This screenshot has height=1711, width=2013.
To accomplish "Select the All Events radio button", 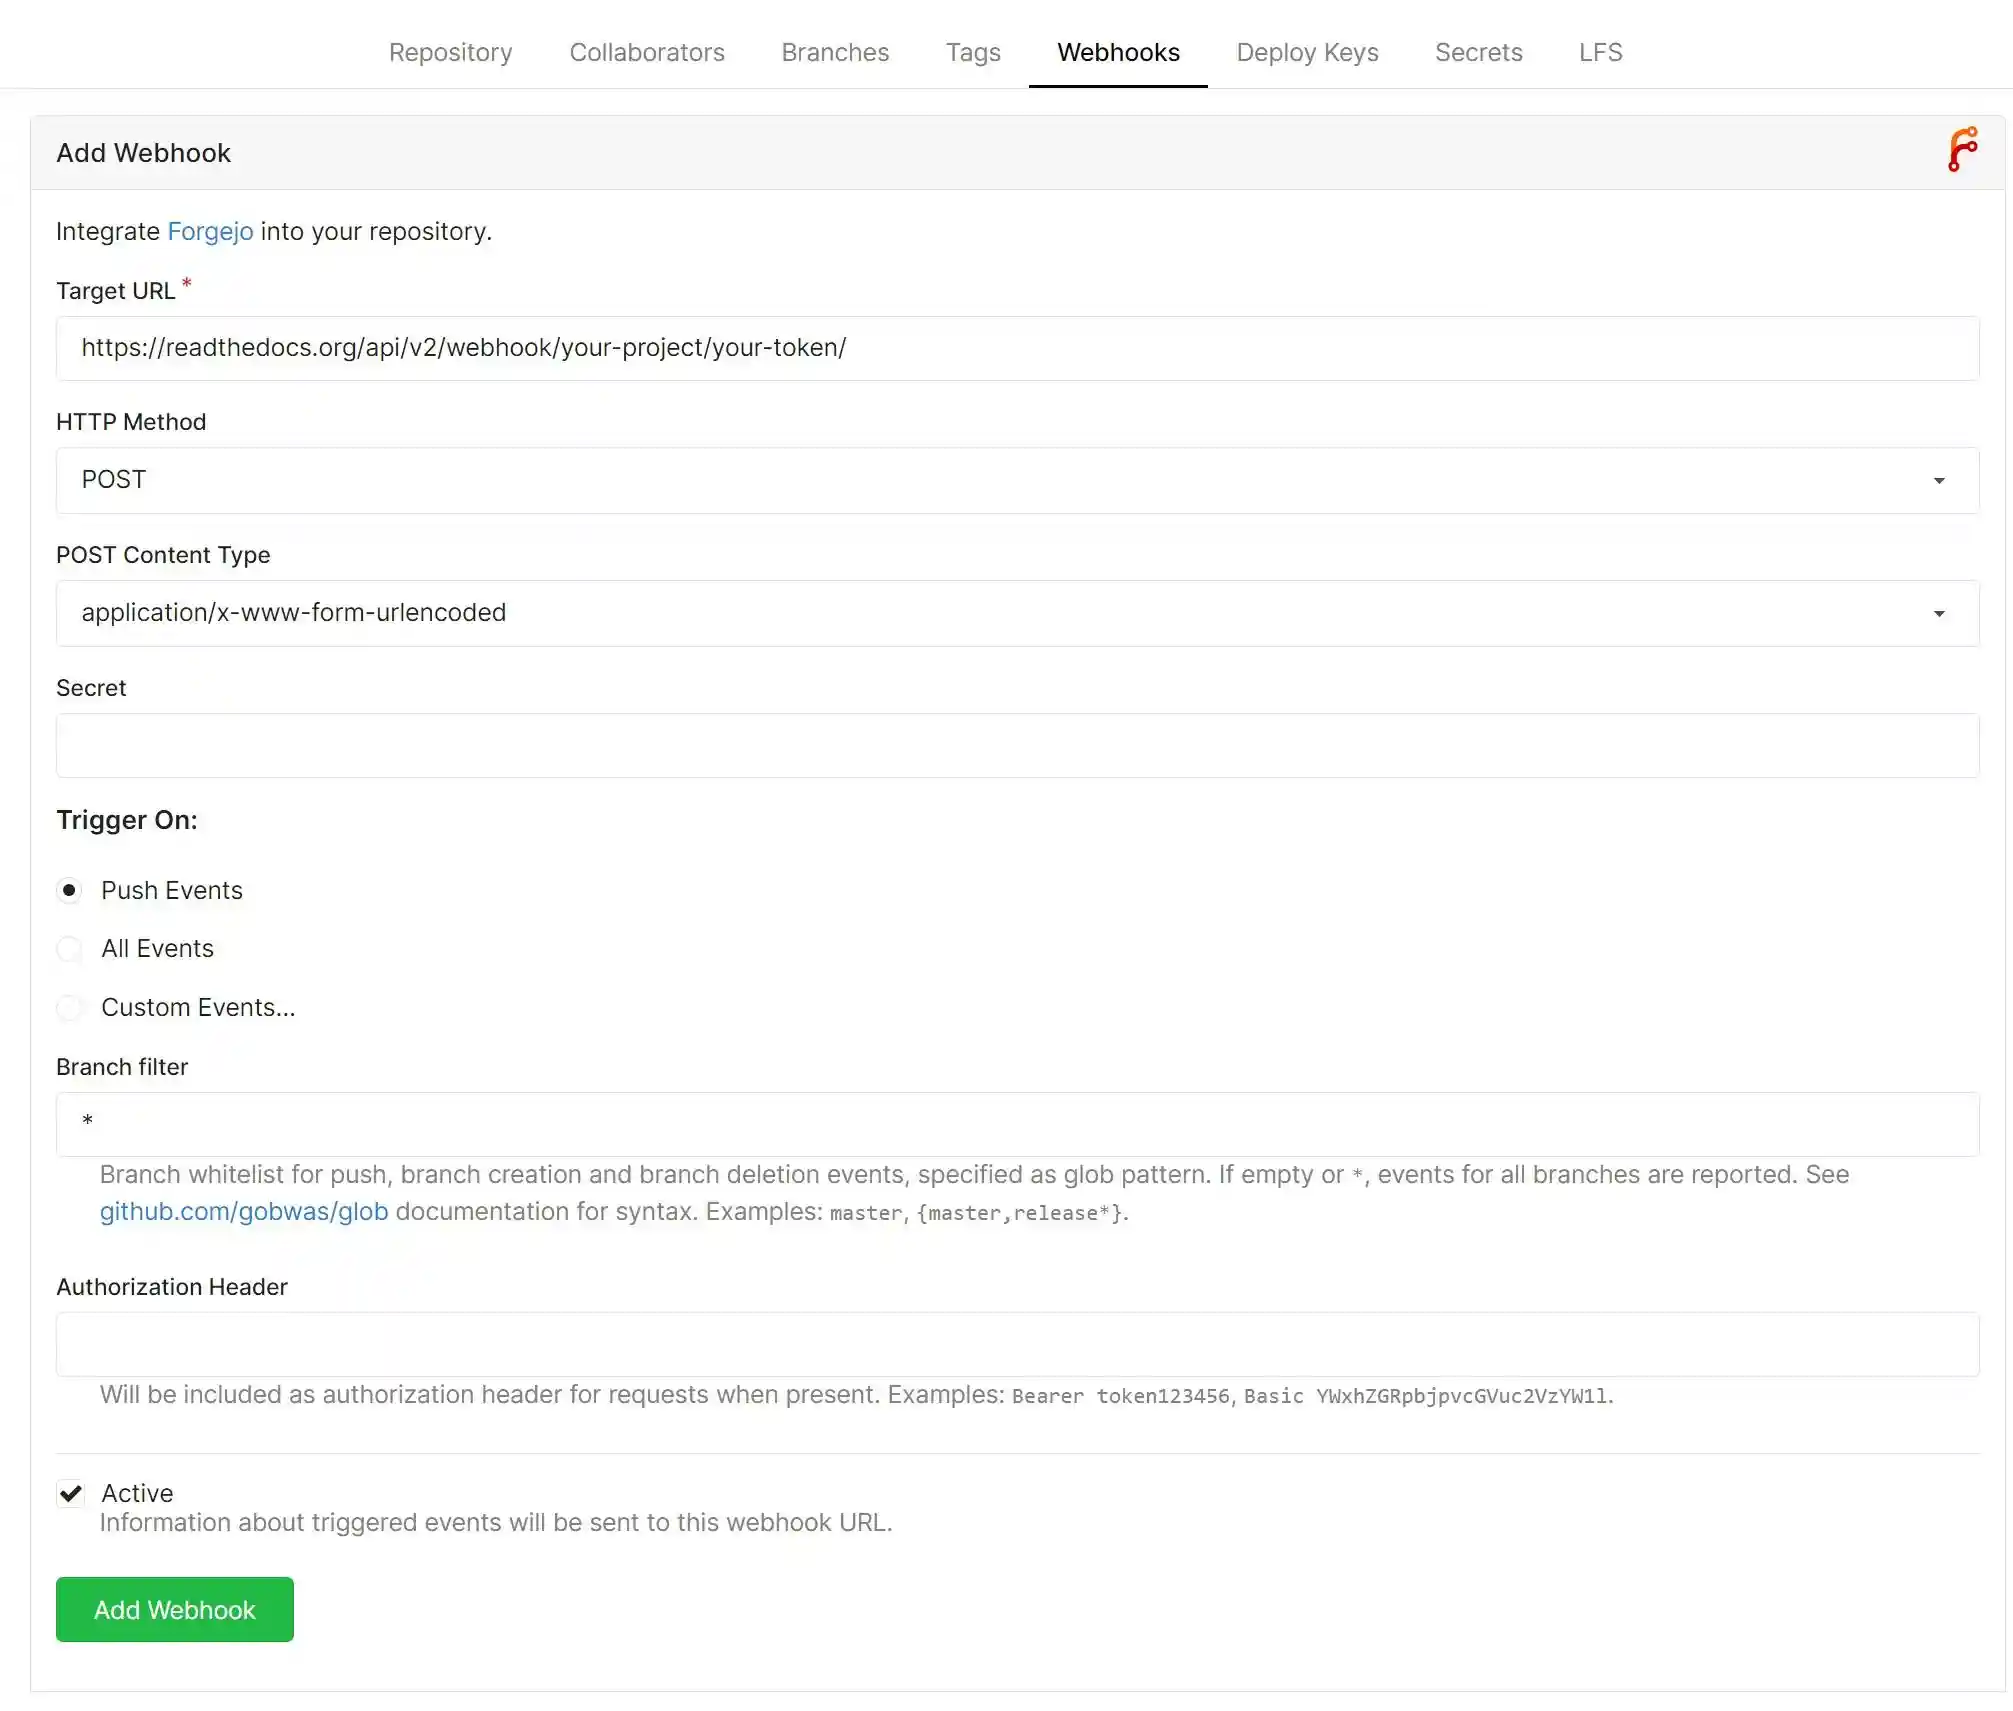I will (69, 949).
